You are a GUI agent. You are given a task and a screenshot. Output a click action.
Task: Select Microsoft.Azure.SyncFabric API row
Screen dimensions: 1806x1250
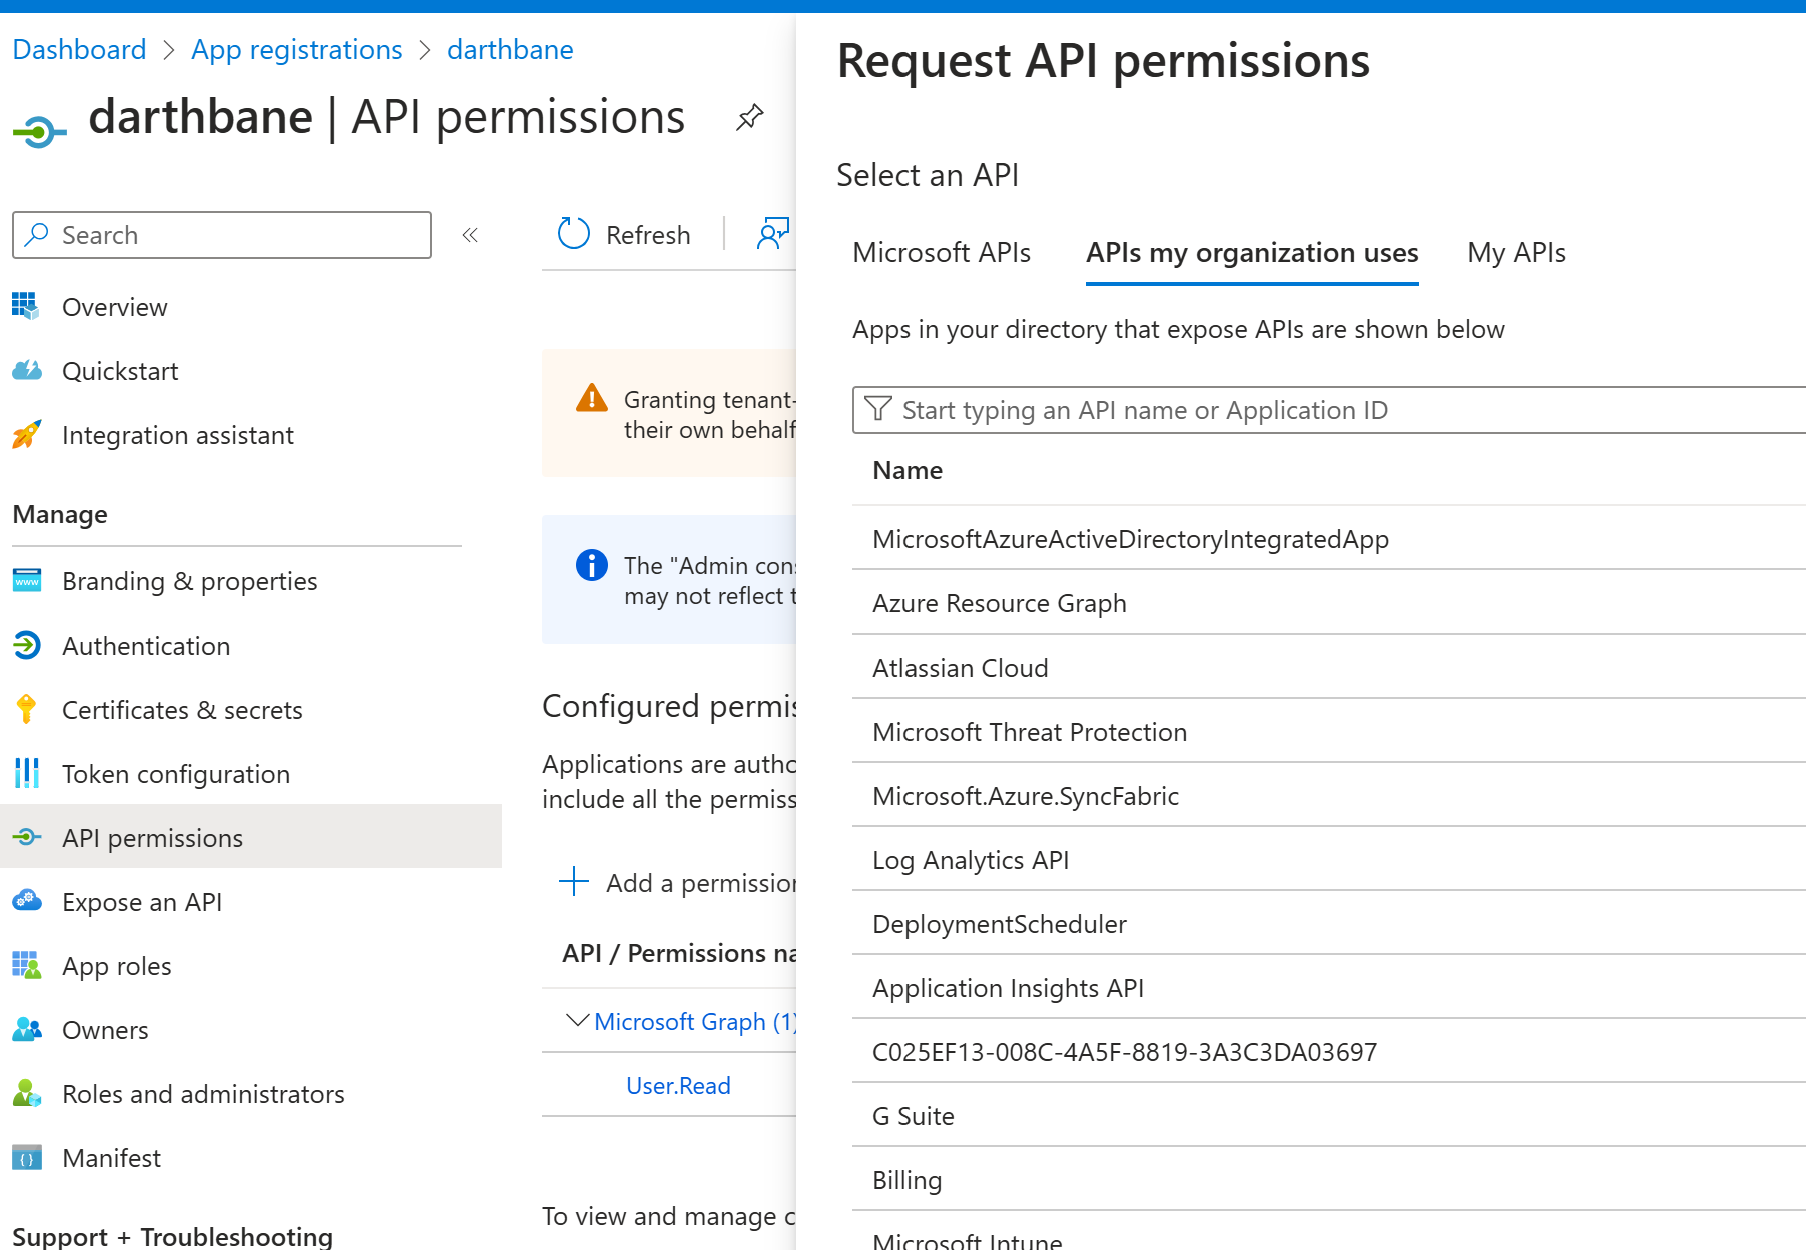(x=1329, y=795)
